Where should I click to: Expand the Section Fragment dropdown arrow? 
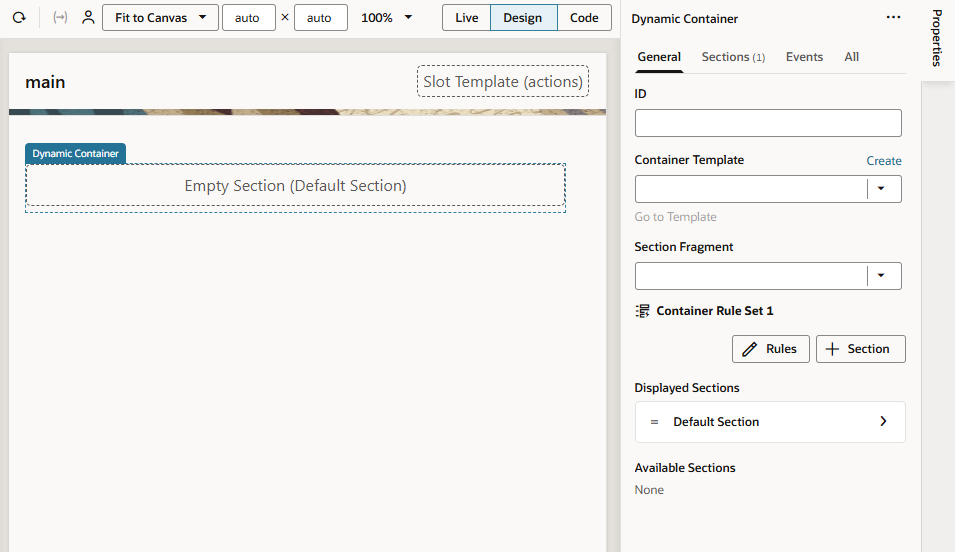881,276
